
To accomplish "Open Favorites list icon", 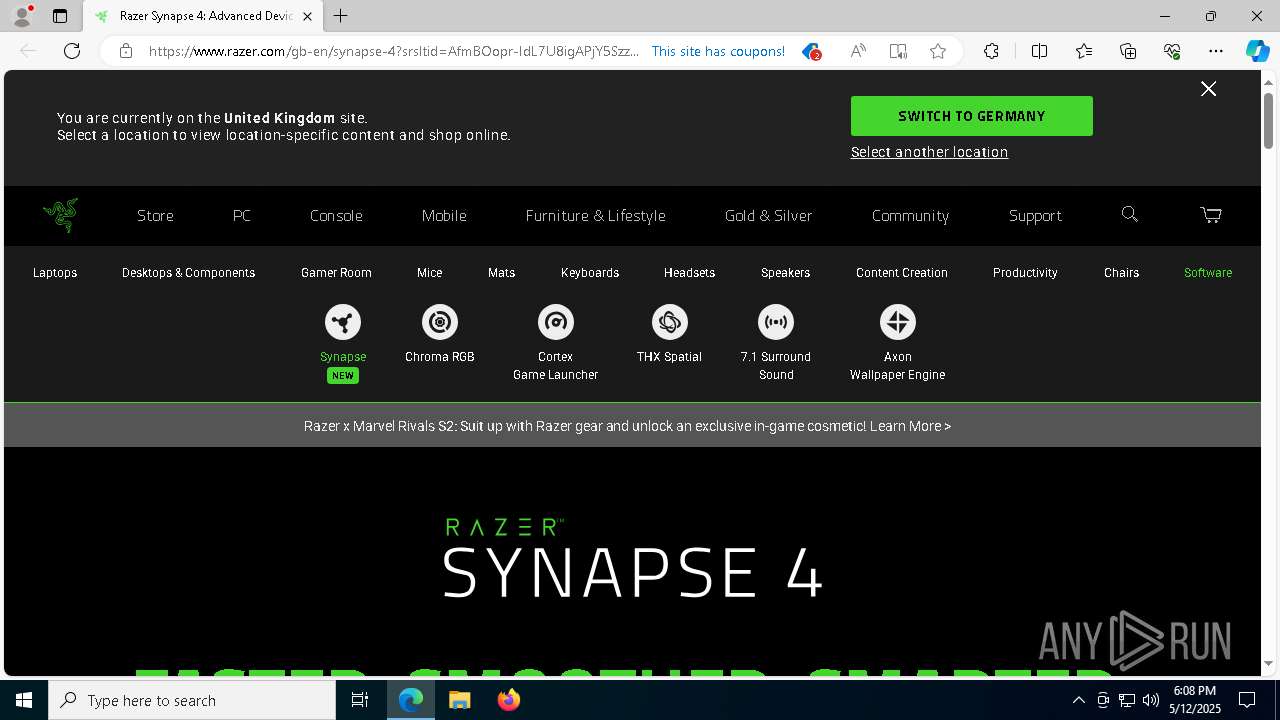I will pyautogui.click(x=1084, y=51).
